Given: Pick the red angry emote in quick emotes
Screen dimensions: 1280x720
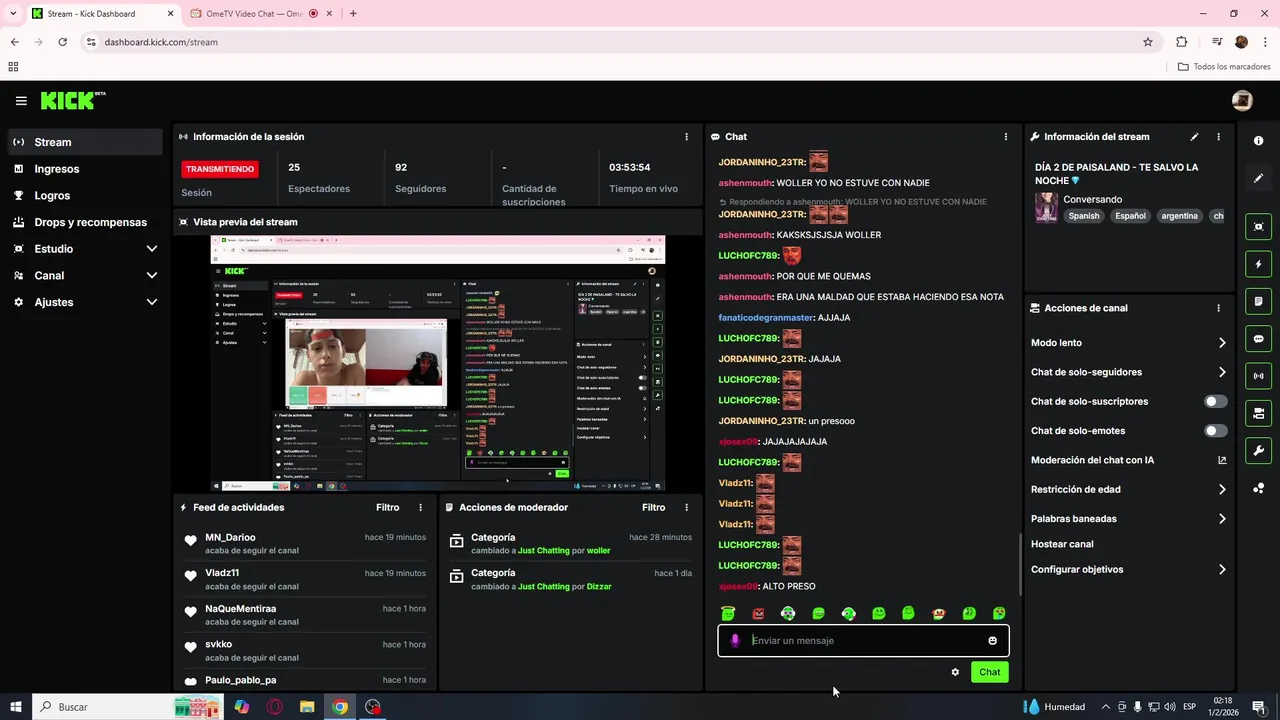Looking at the screenshot, I should [x=758, y=613].
